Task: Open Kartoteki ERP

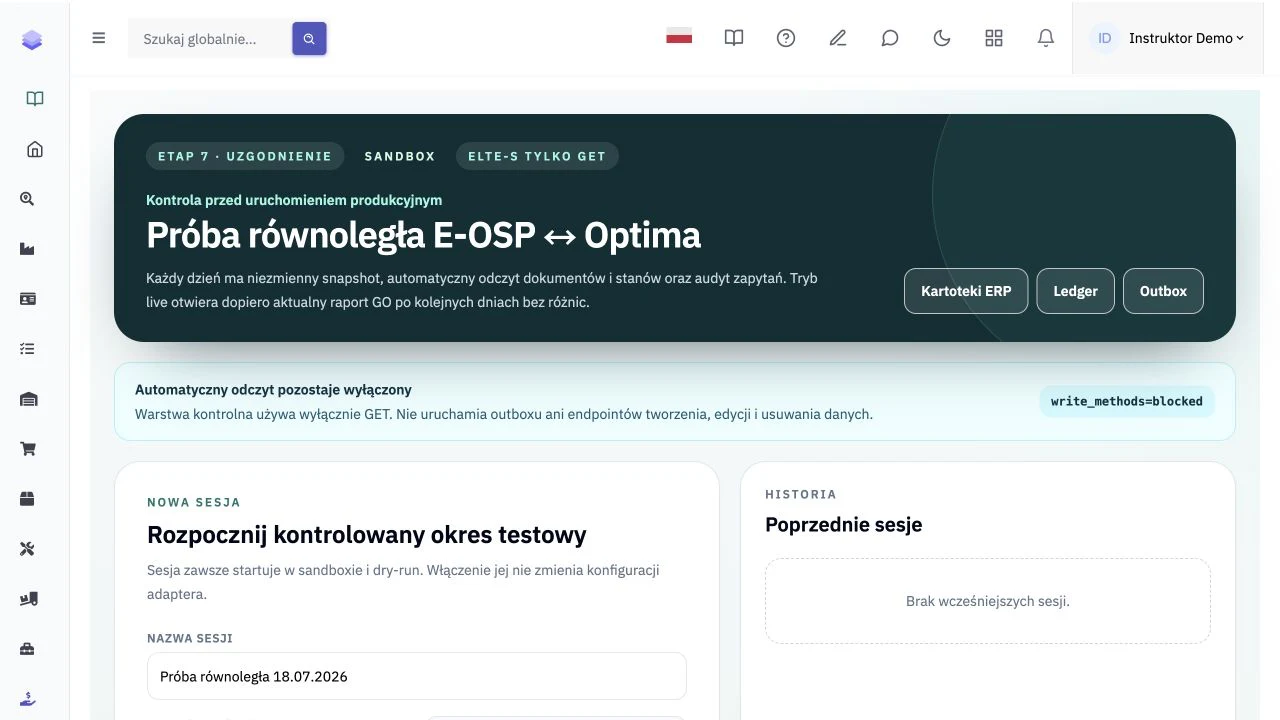Action: coord(966,291)
